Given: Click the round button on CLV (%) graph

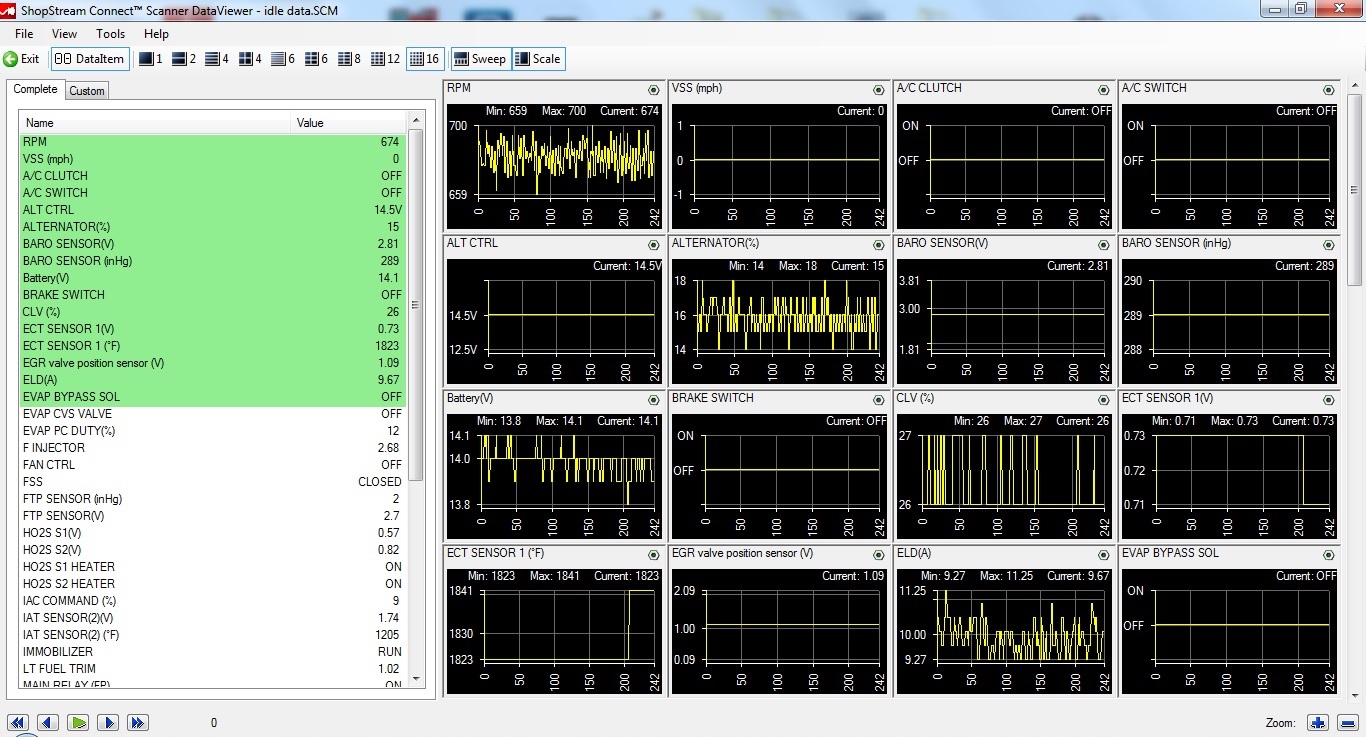Looking at the screenshot, I should point(1104,400).
